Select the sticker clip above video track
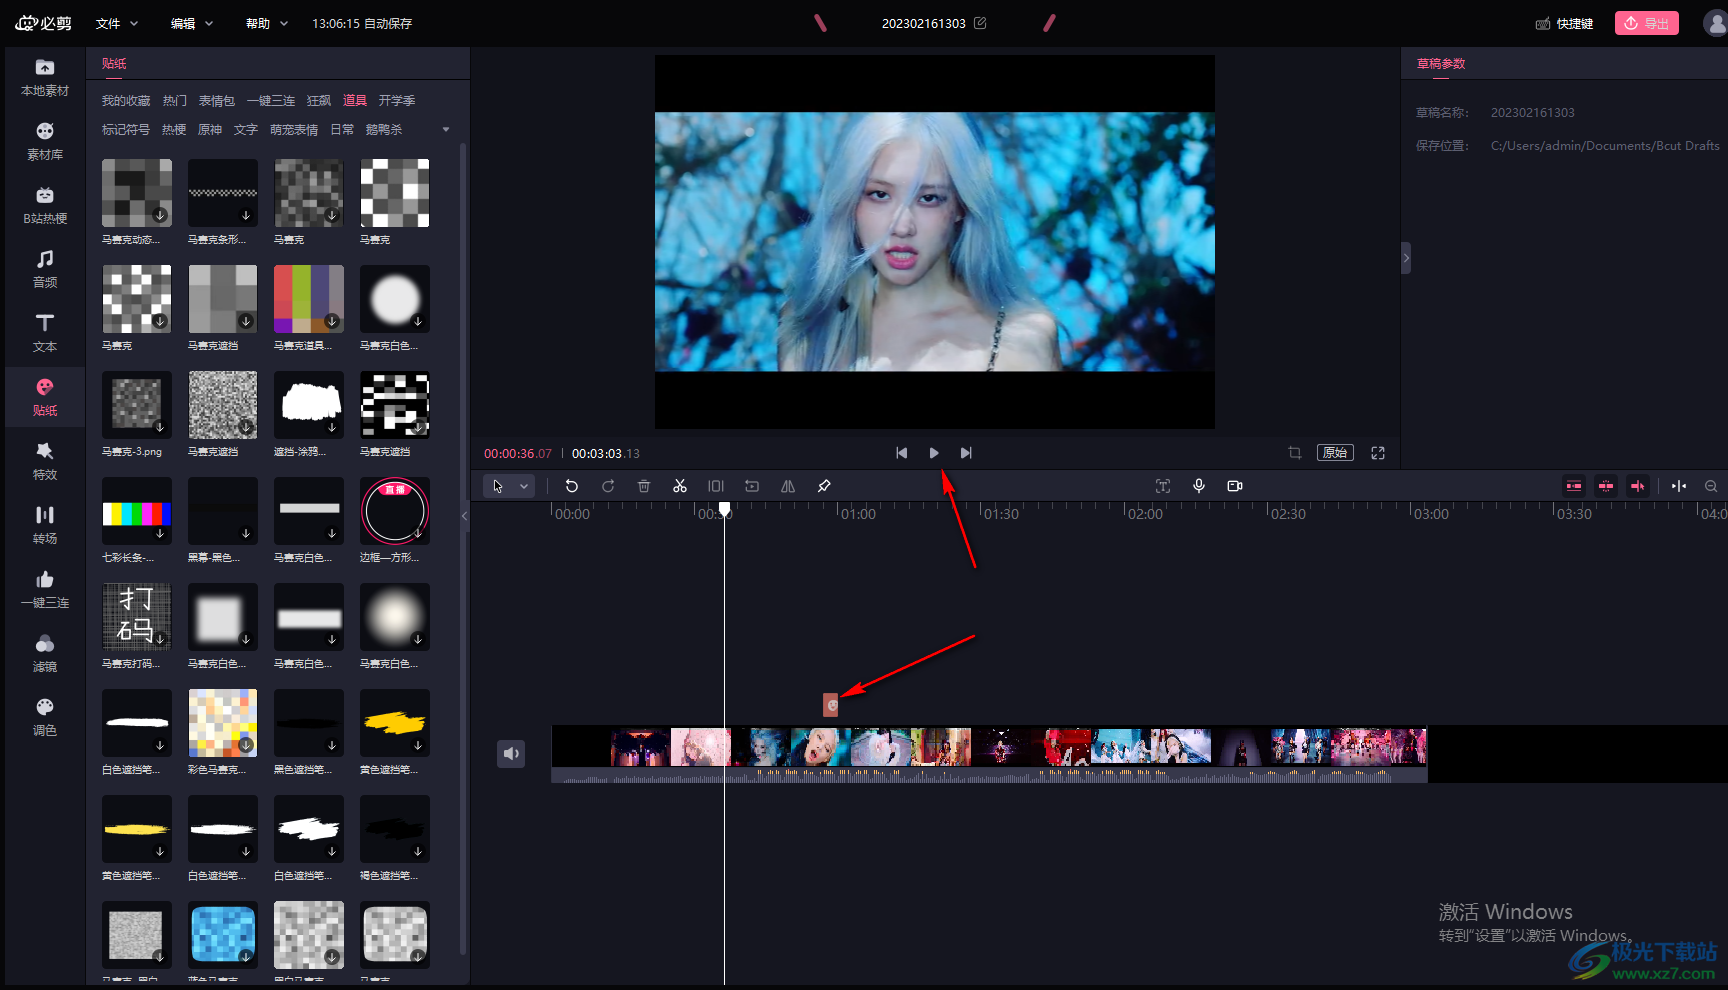Image resolution: width=1728 pixels, height=990 pixels. (x=830, y=705)
